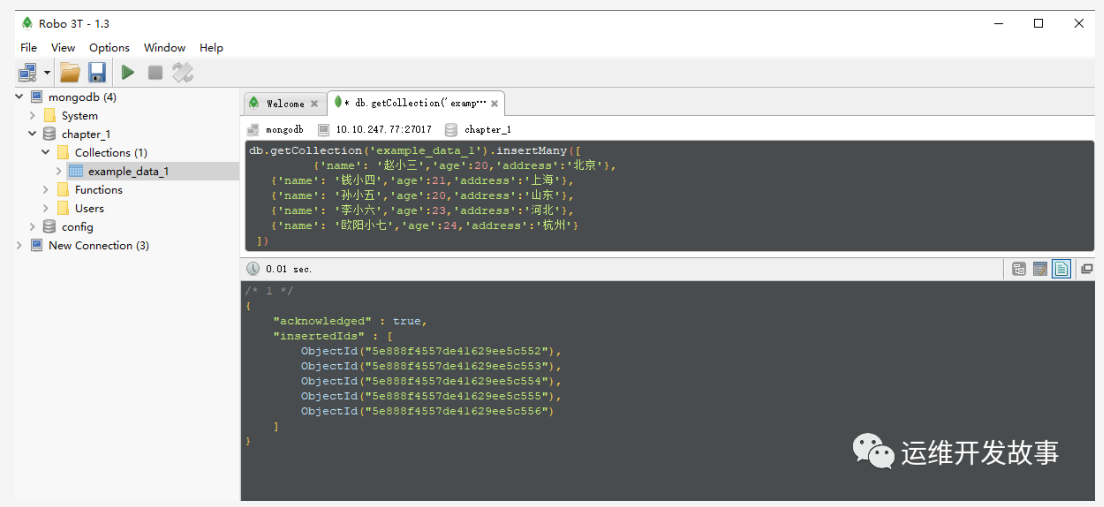This screenshot has width=1104, height=507.
Task: Open the Connect icon dropdown arrow
Action: [x=47, y=73]
